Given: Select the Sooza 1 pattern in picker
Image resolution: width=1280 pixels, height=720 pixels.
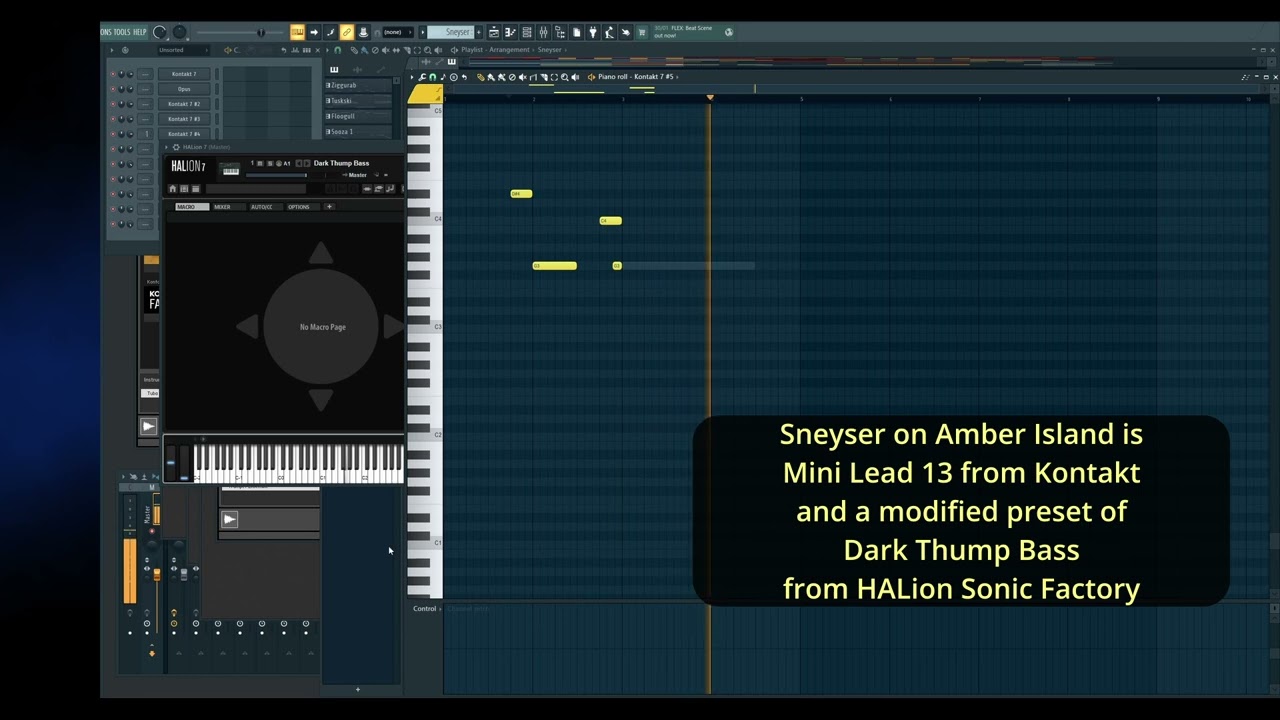Looking at the screenshot, I should pyautogui.click(x=357, y=132).
